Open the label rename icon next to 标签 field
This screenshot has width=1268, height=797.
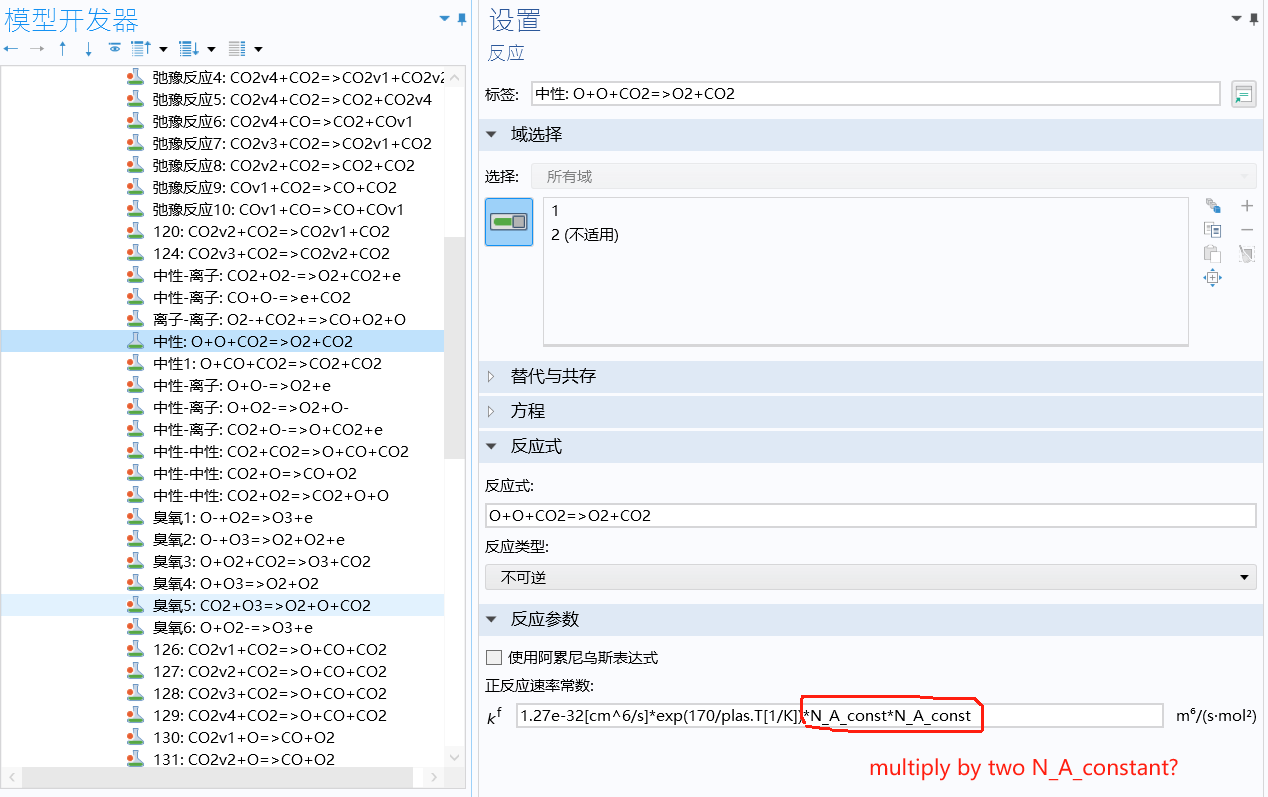point(1243,94)
